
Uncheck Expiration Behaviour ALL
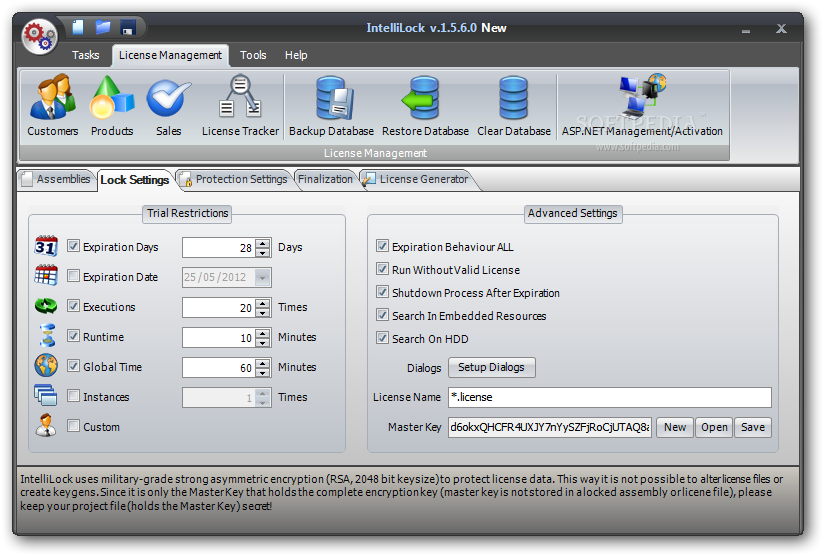coord(382,246)
